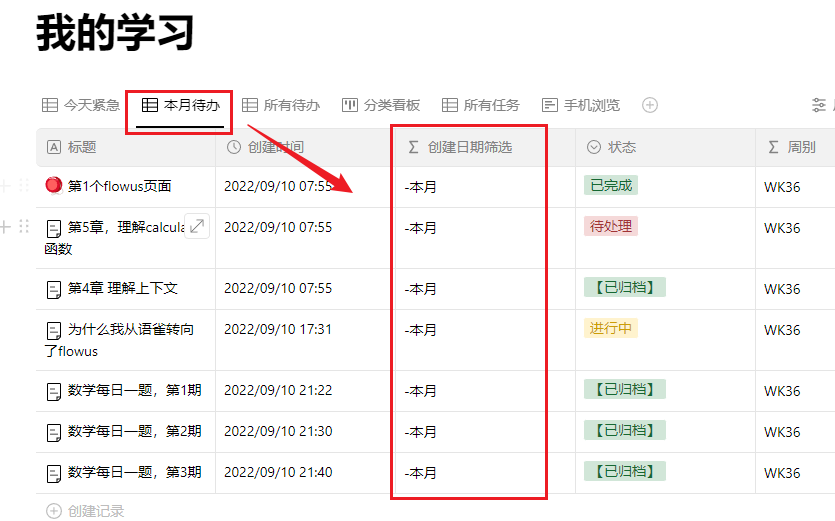Open the 所有待办 view tab
835x521 pixels.
pos(281,105)
